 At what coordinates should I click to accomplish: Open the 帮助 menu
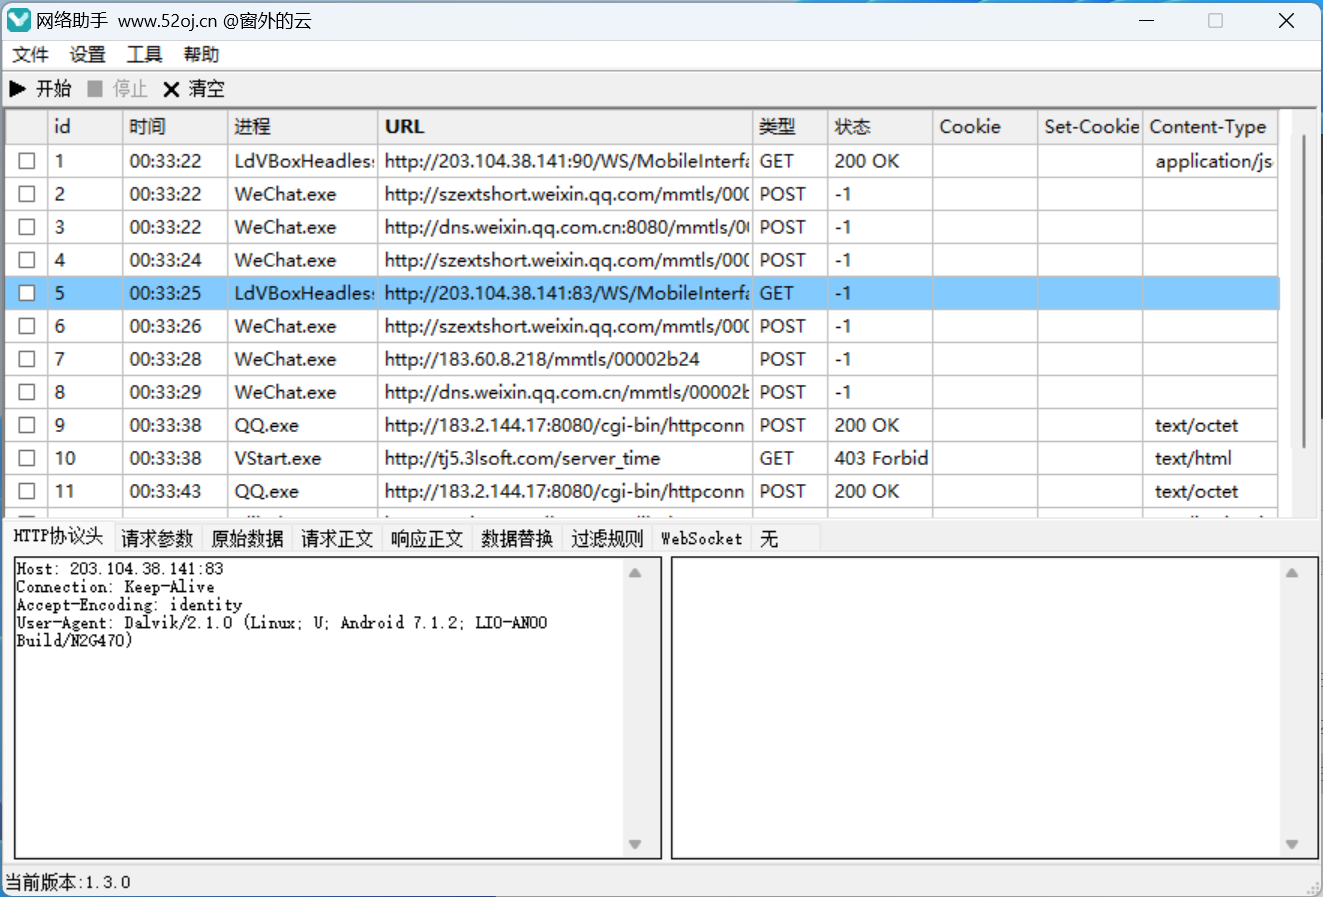201,55
